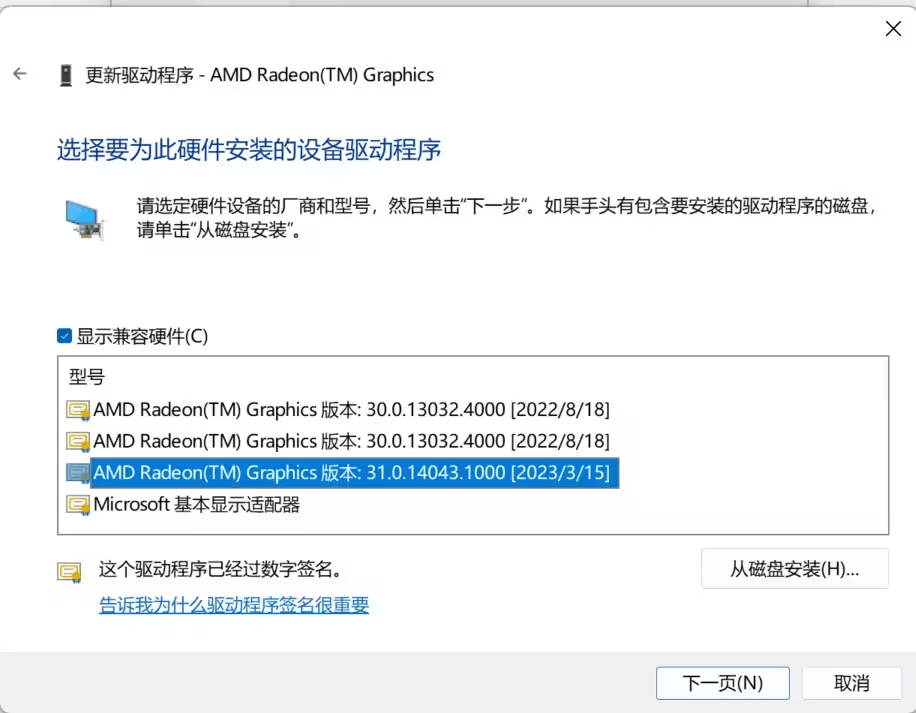The image size is (916, 713).
Task: Click the icon of the Microsoft 基本显示适配器 row
Action: click(x=77, y=505)
